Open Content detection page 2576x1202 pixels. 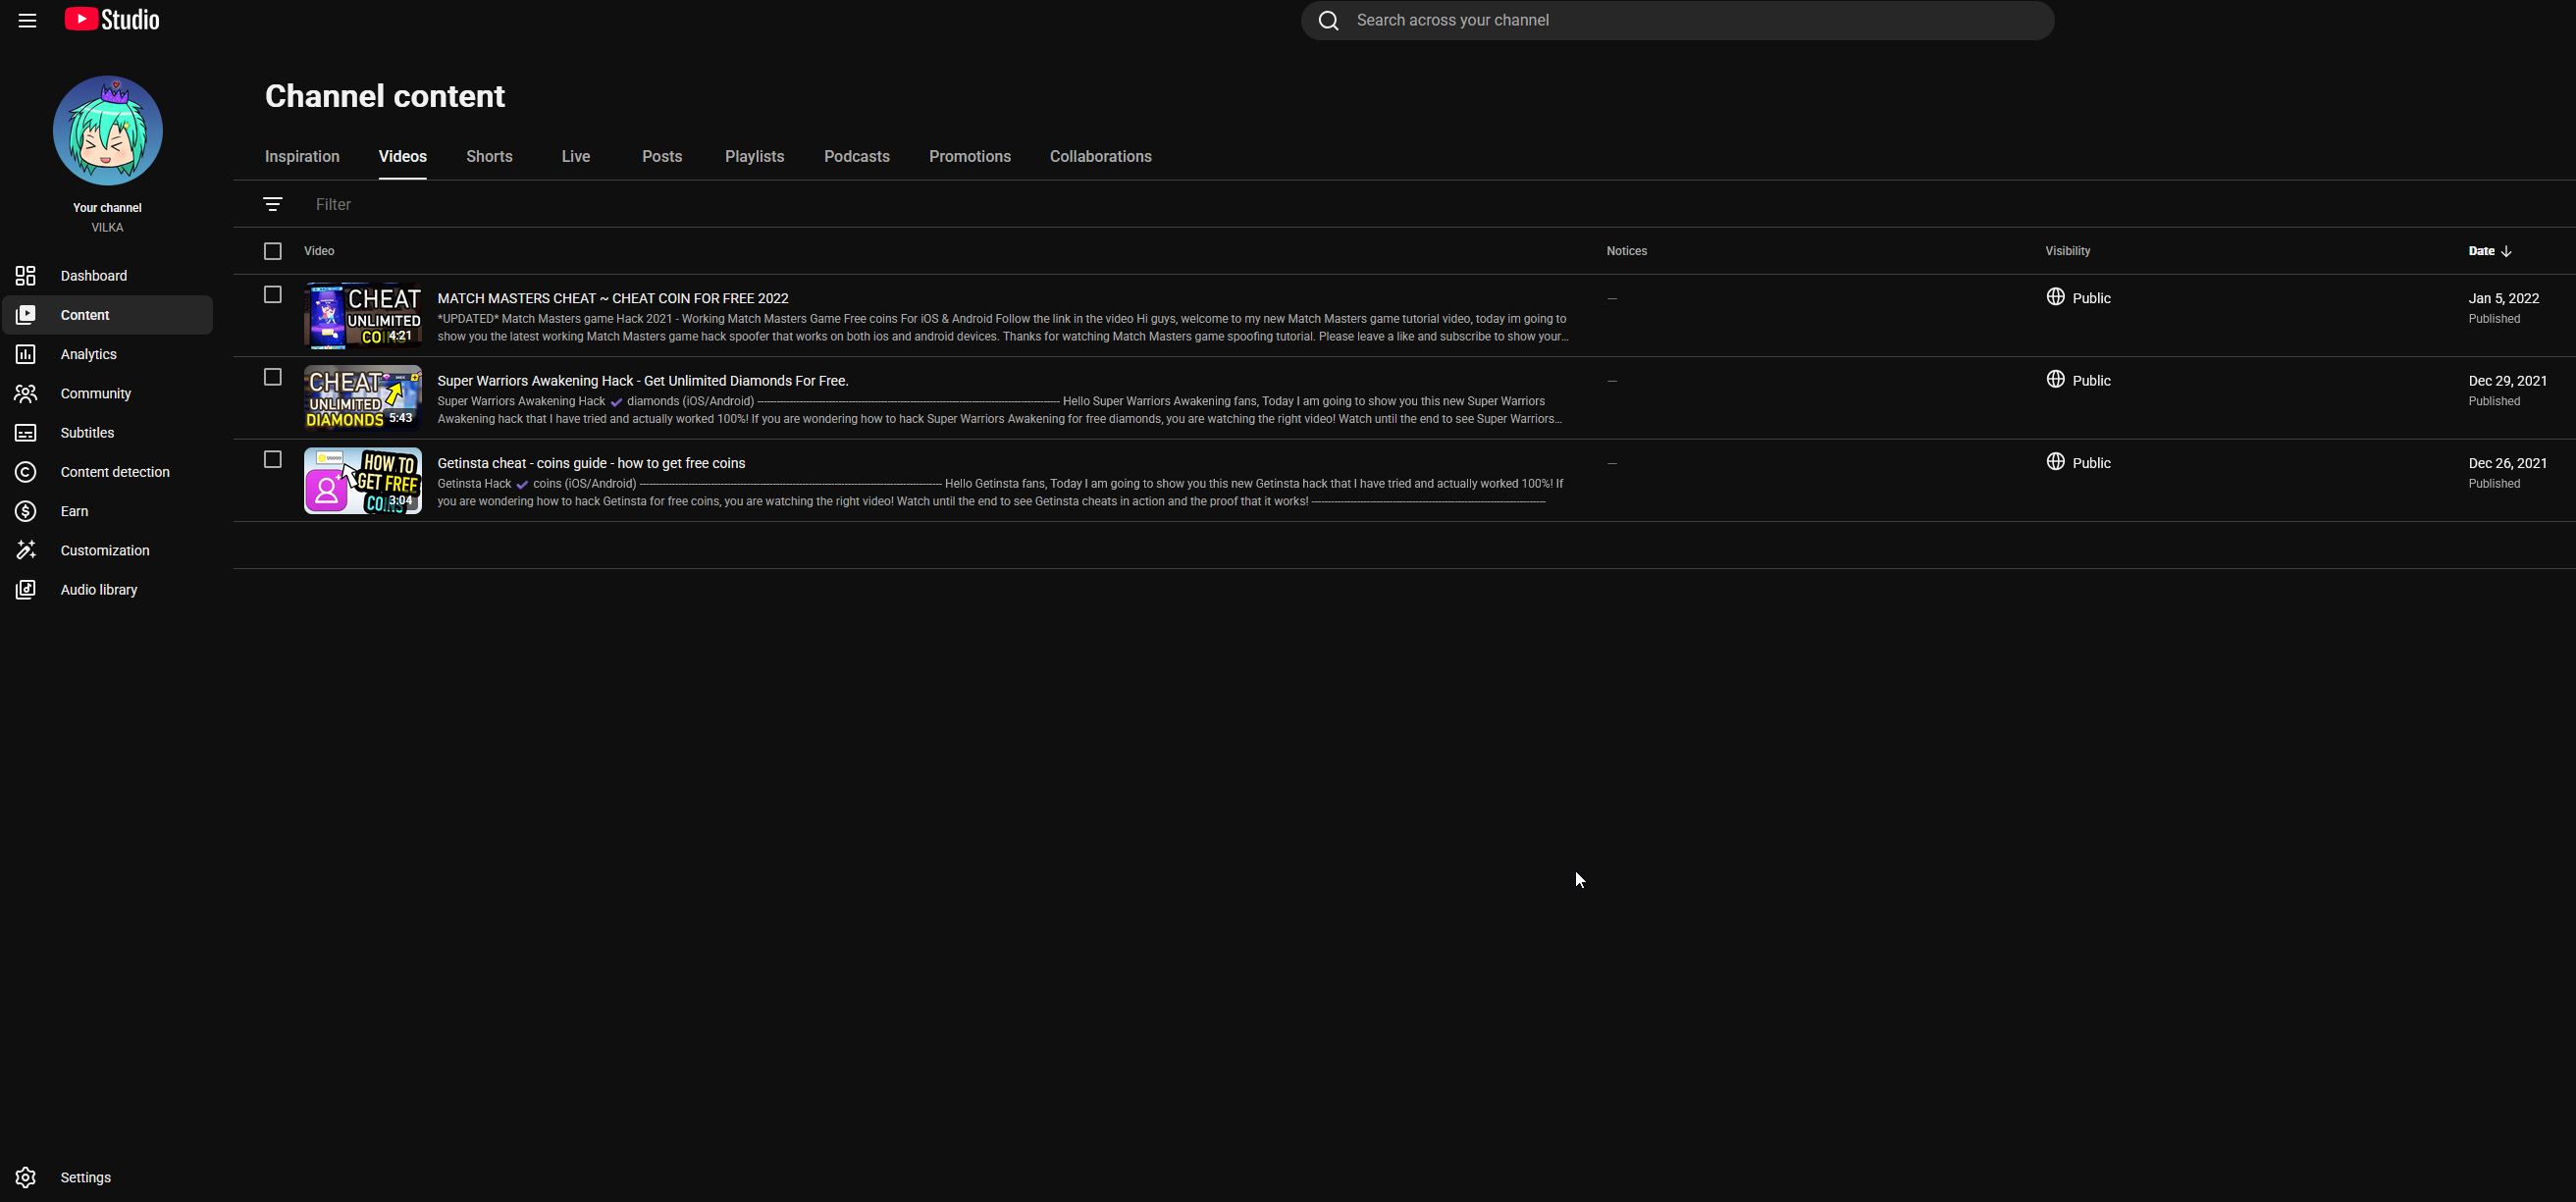(x=108, y=472)
